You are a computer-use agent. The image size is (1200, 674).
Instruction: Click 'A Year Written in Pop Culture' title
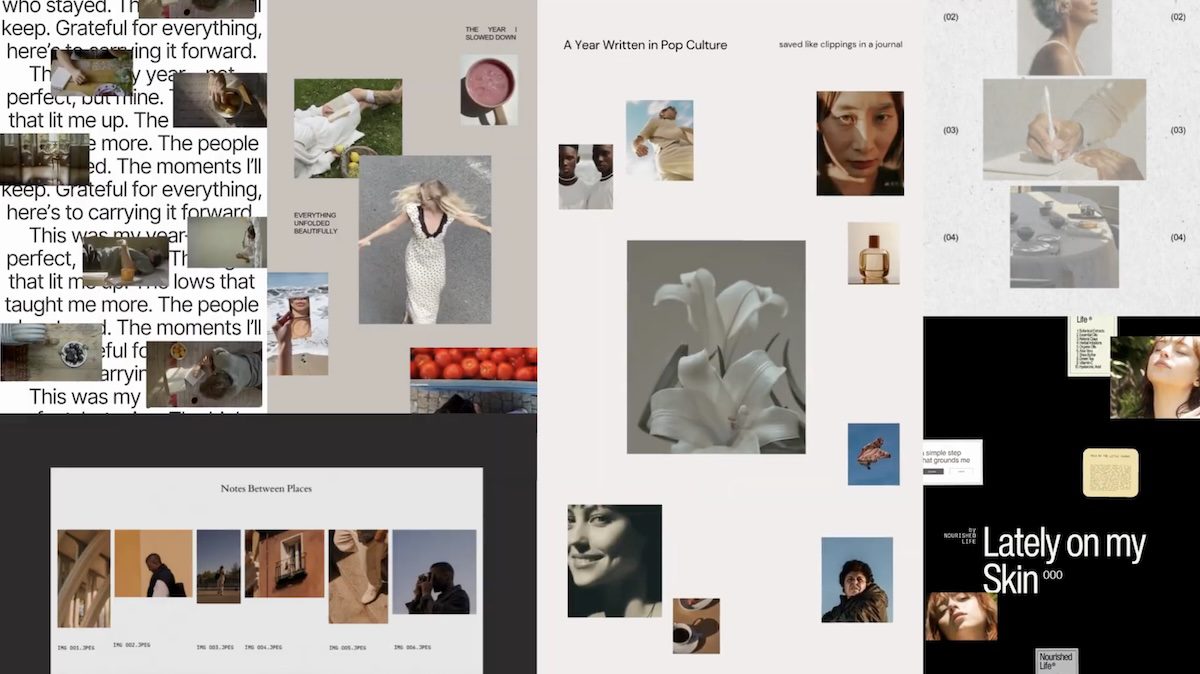point(645,45)
